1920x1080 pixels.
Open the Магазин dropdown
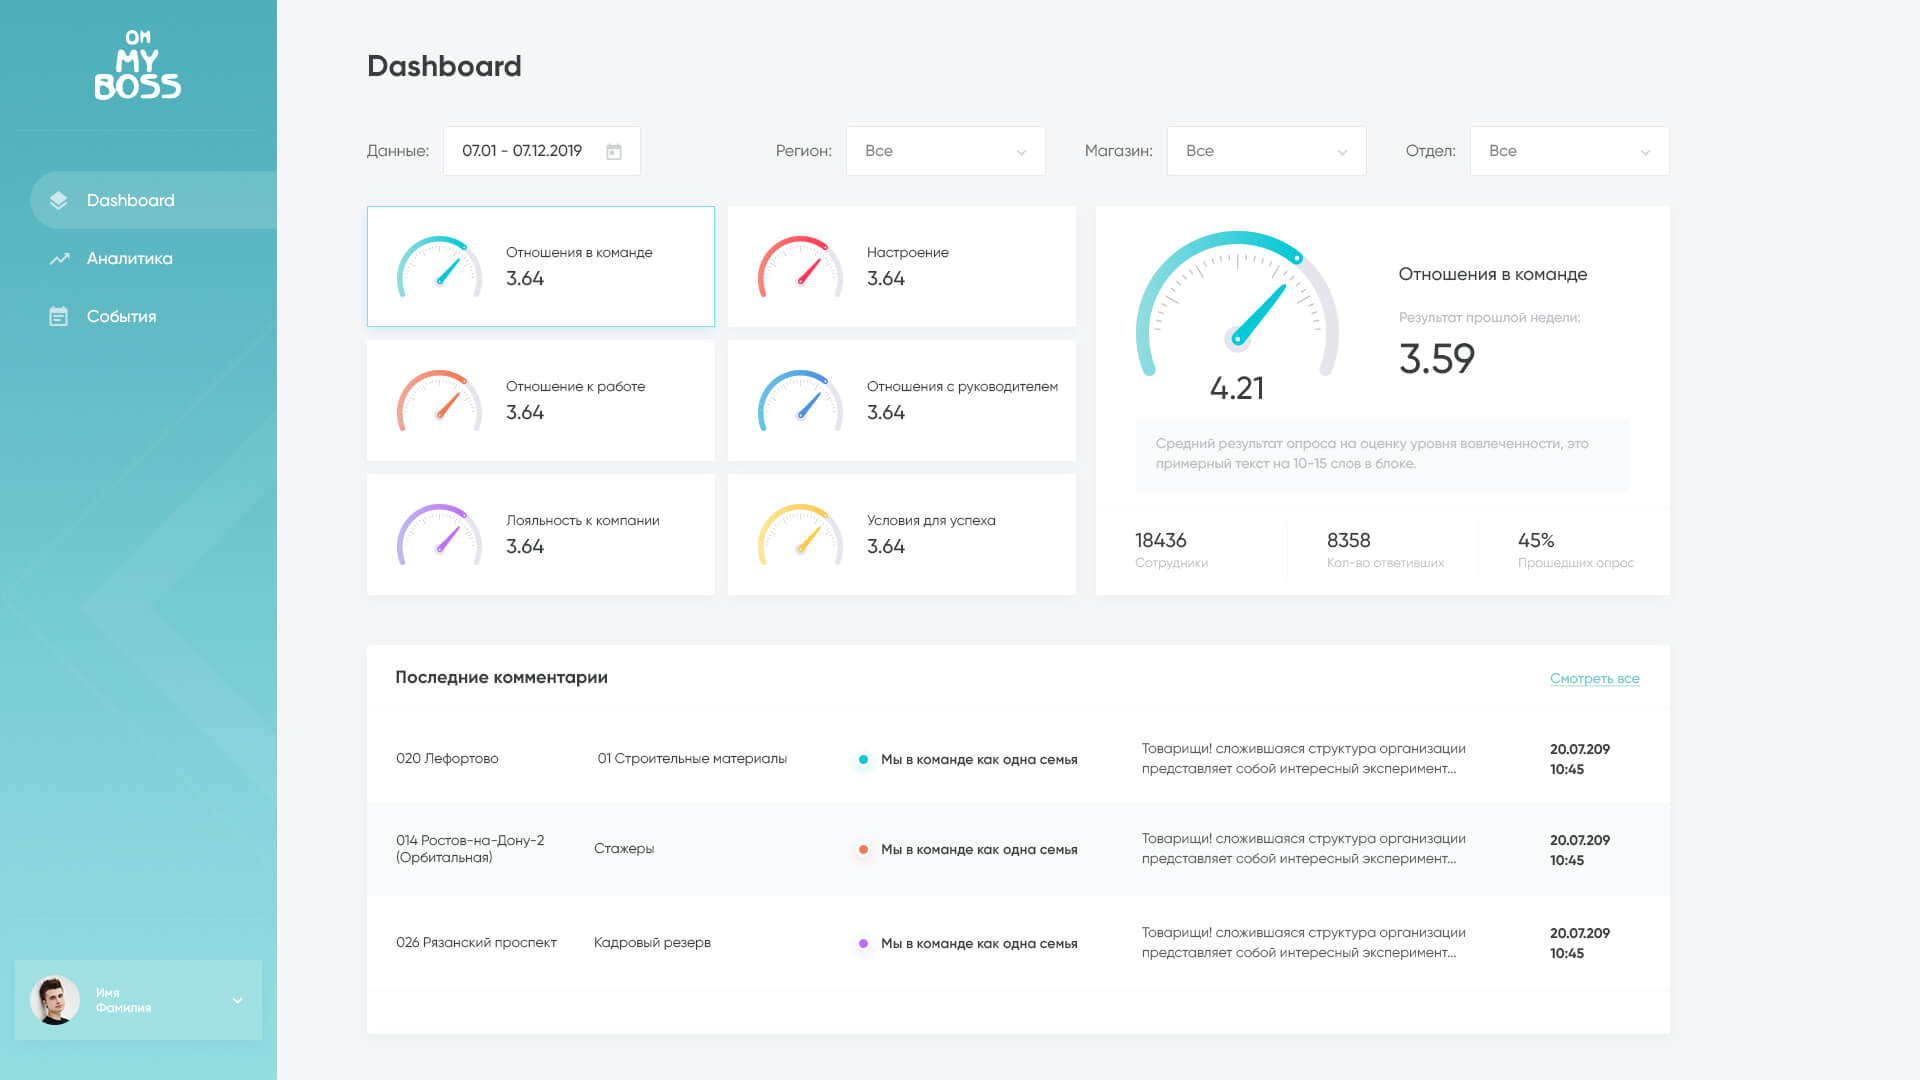coord(1266,151)
